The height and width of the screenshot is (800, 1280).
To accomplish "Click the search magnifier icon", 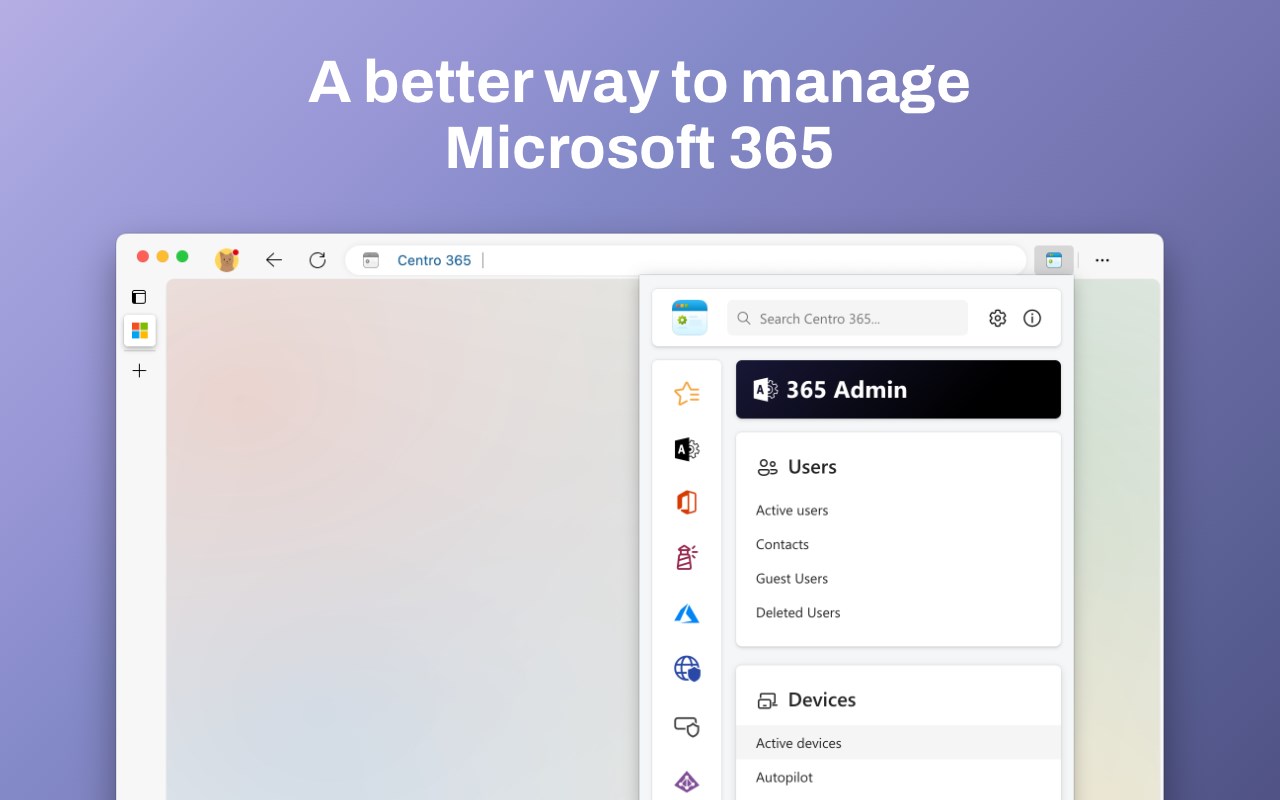I will [x=744, y=318].
